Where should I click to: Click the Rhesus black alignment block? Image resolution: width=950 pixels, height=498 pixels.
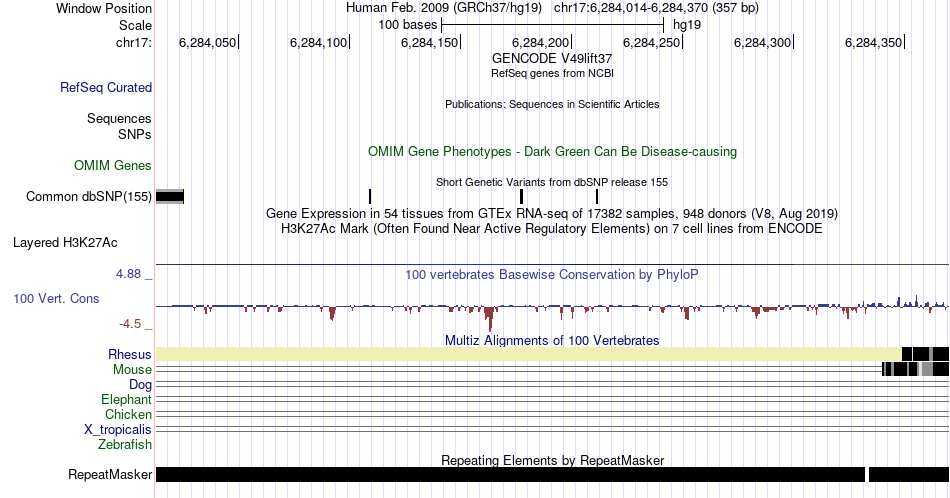[x=925, y=354]
